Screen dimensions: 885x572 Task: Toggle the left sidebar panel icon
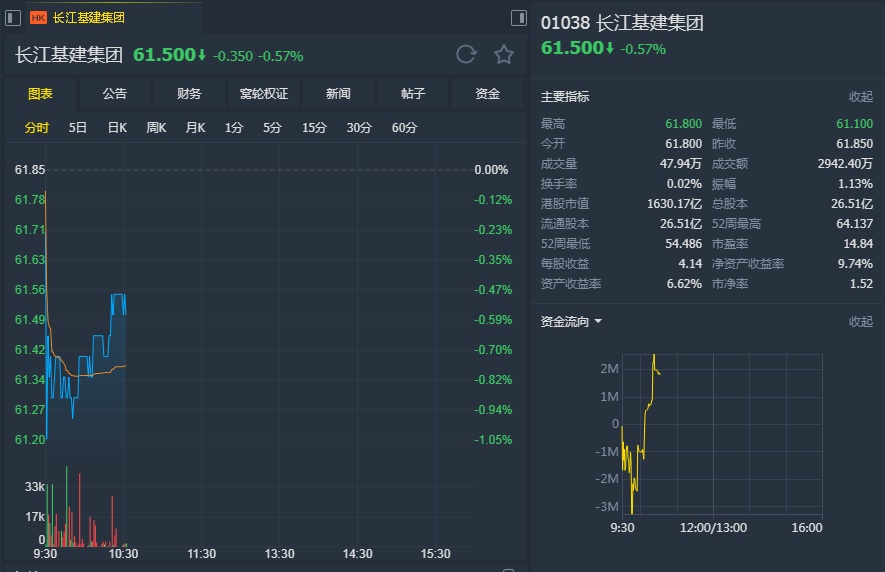click(x=14, y=18)
